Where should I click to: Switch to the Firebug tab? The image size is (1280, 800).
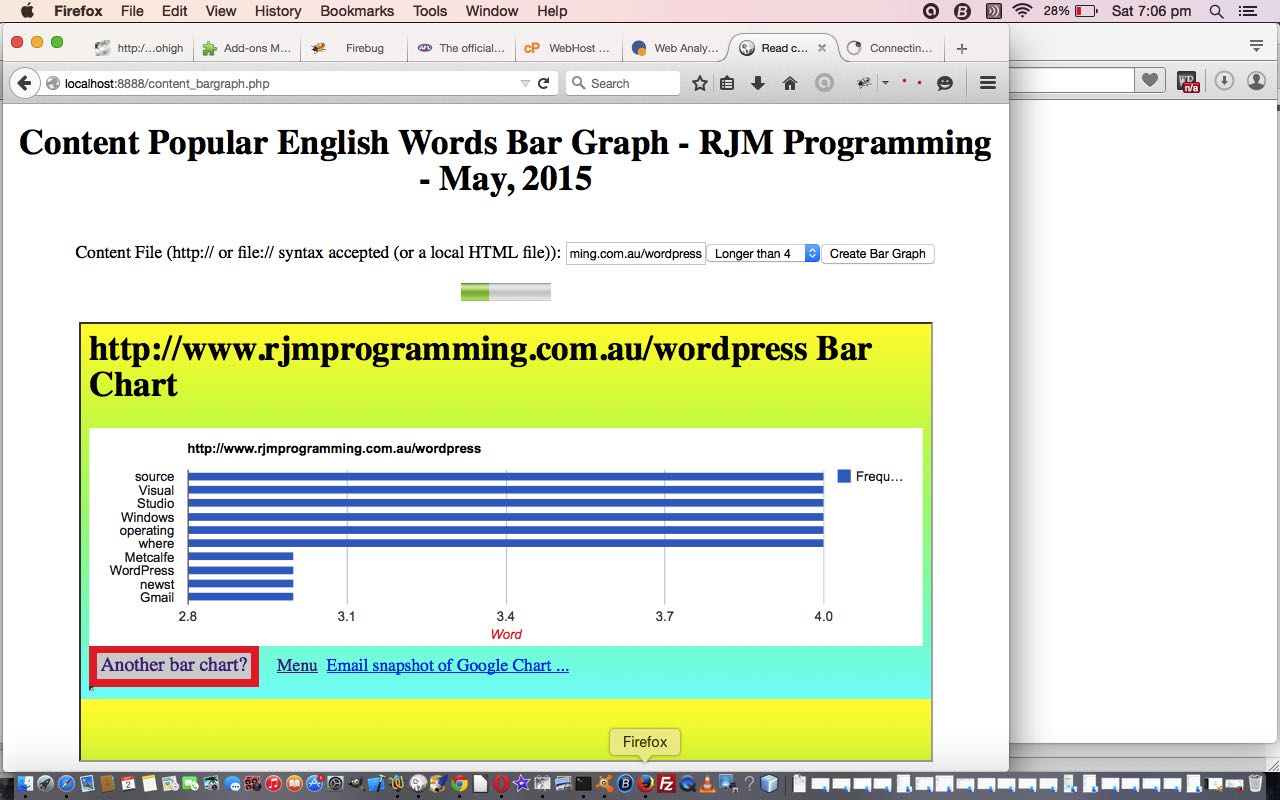click(355, 48)
